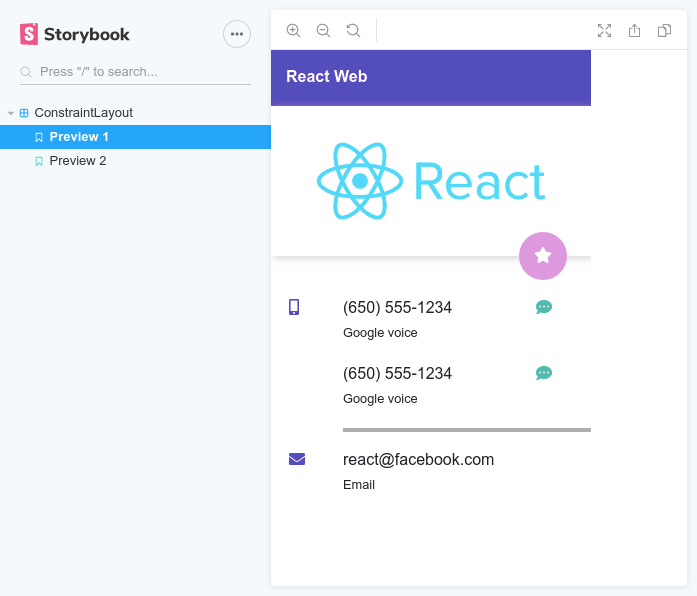The width and height of the screenshot is (697, 596).
Task: Click the first row's message bubble icon
Action: pyautogui.click(x=544, y=307)
